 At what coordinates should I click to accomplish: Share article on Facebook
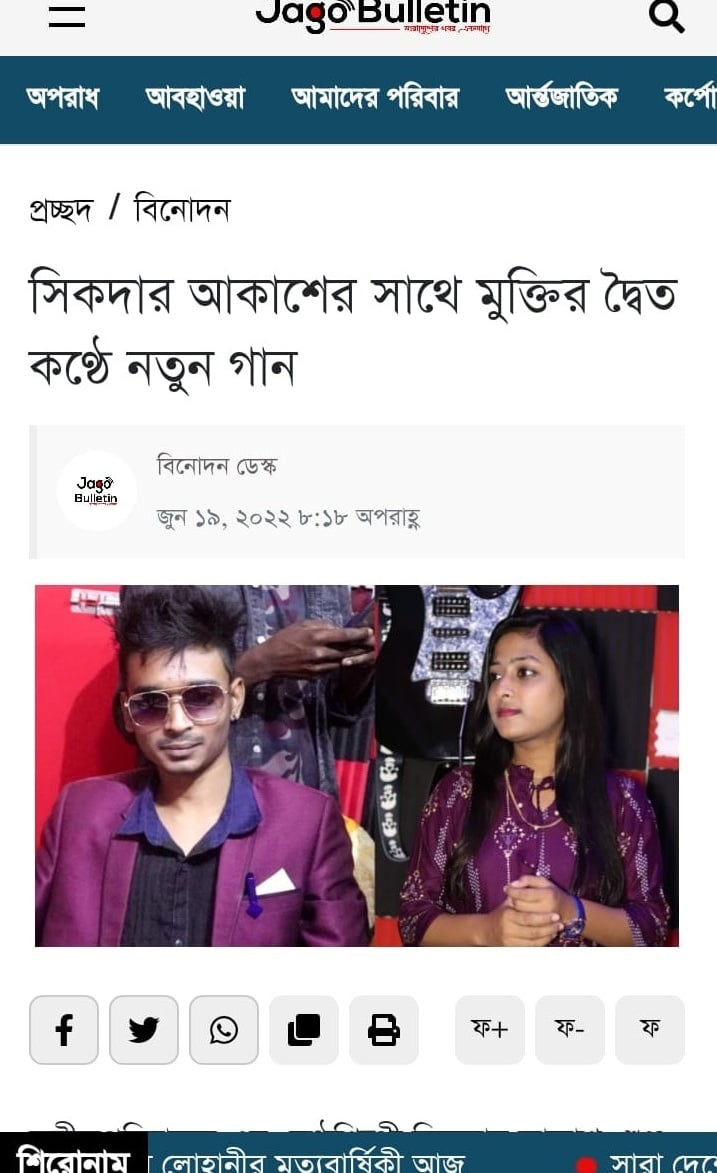pos(64,1029)
